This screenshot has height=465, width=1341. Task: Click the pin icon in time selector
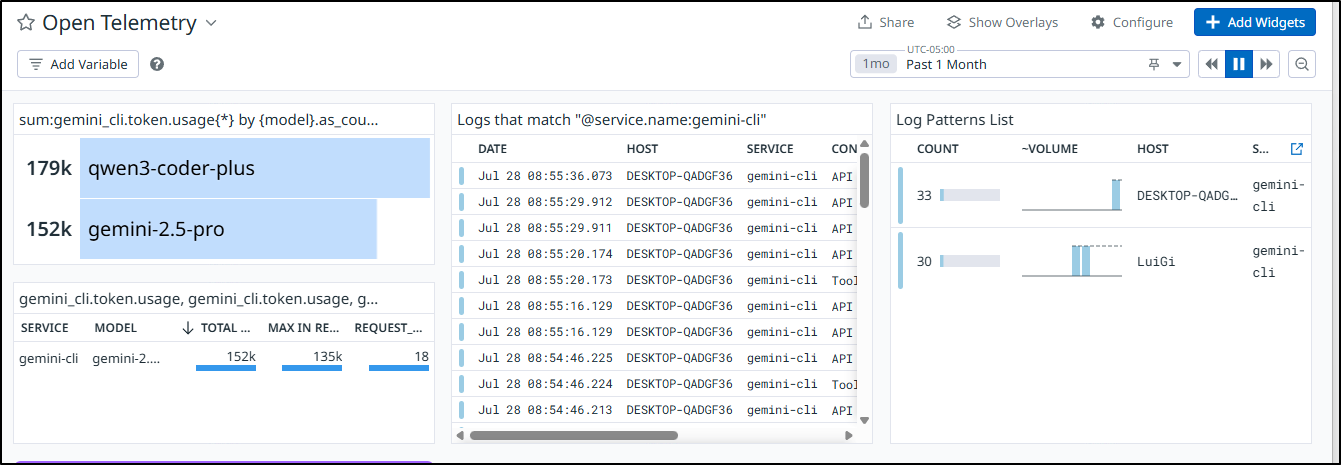(x=1154, y=64)
